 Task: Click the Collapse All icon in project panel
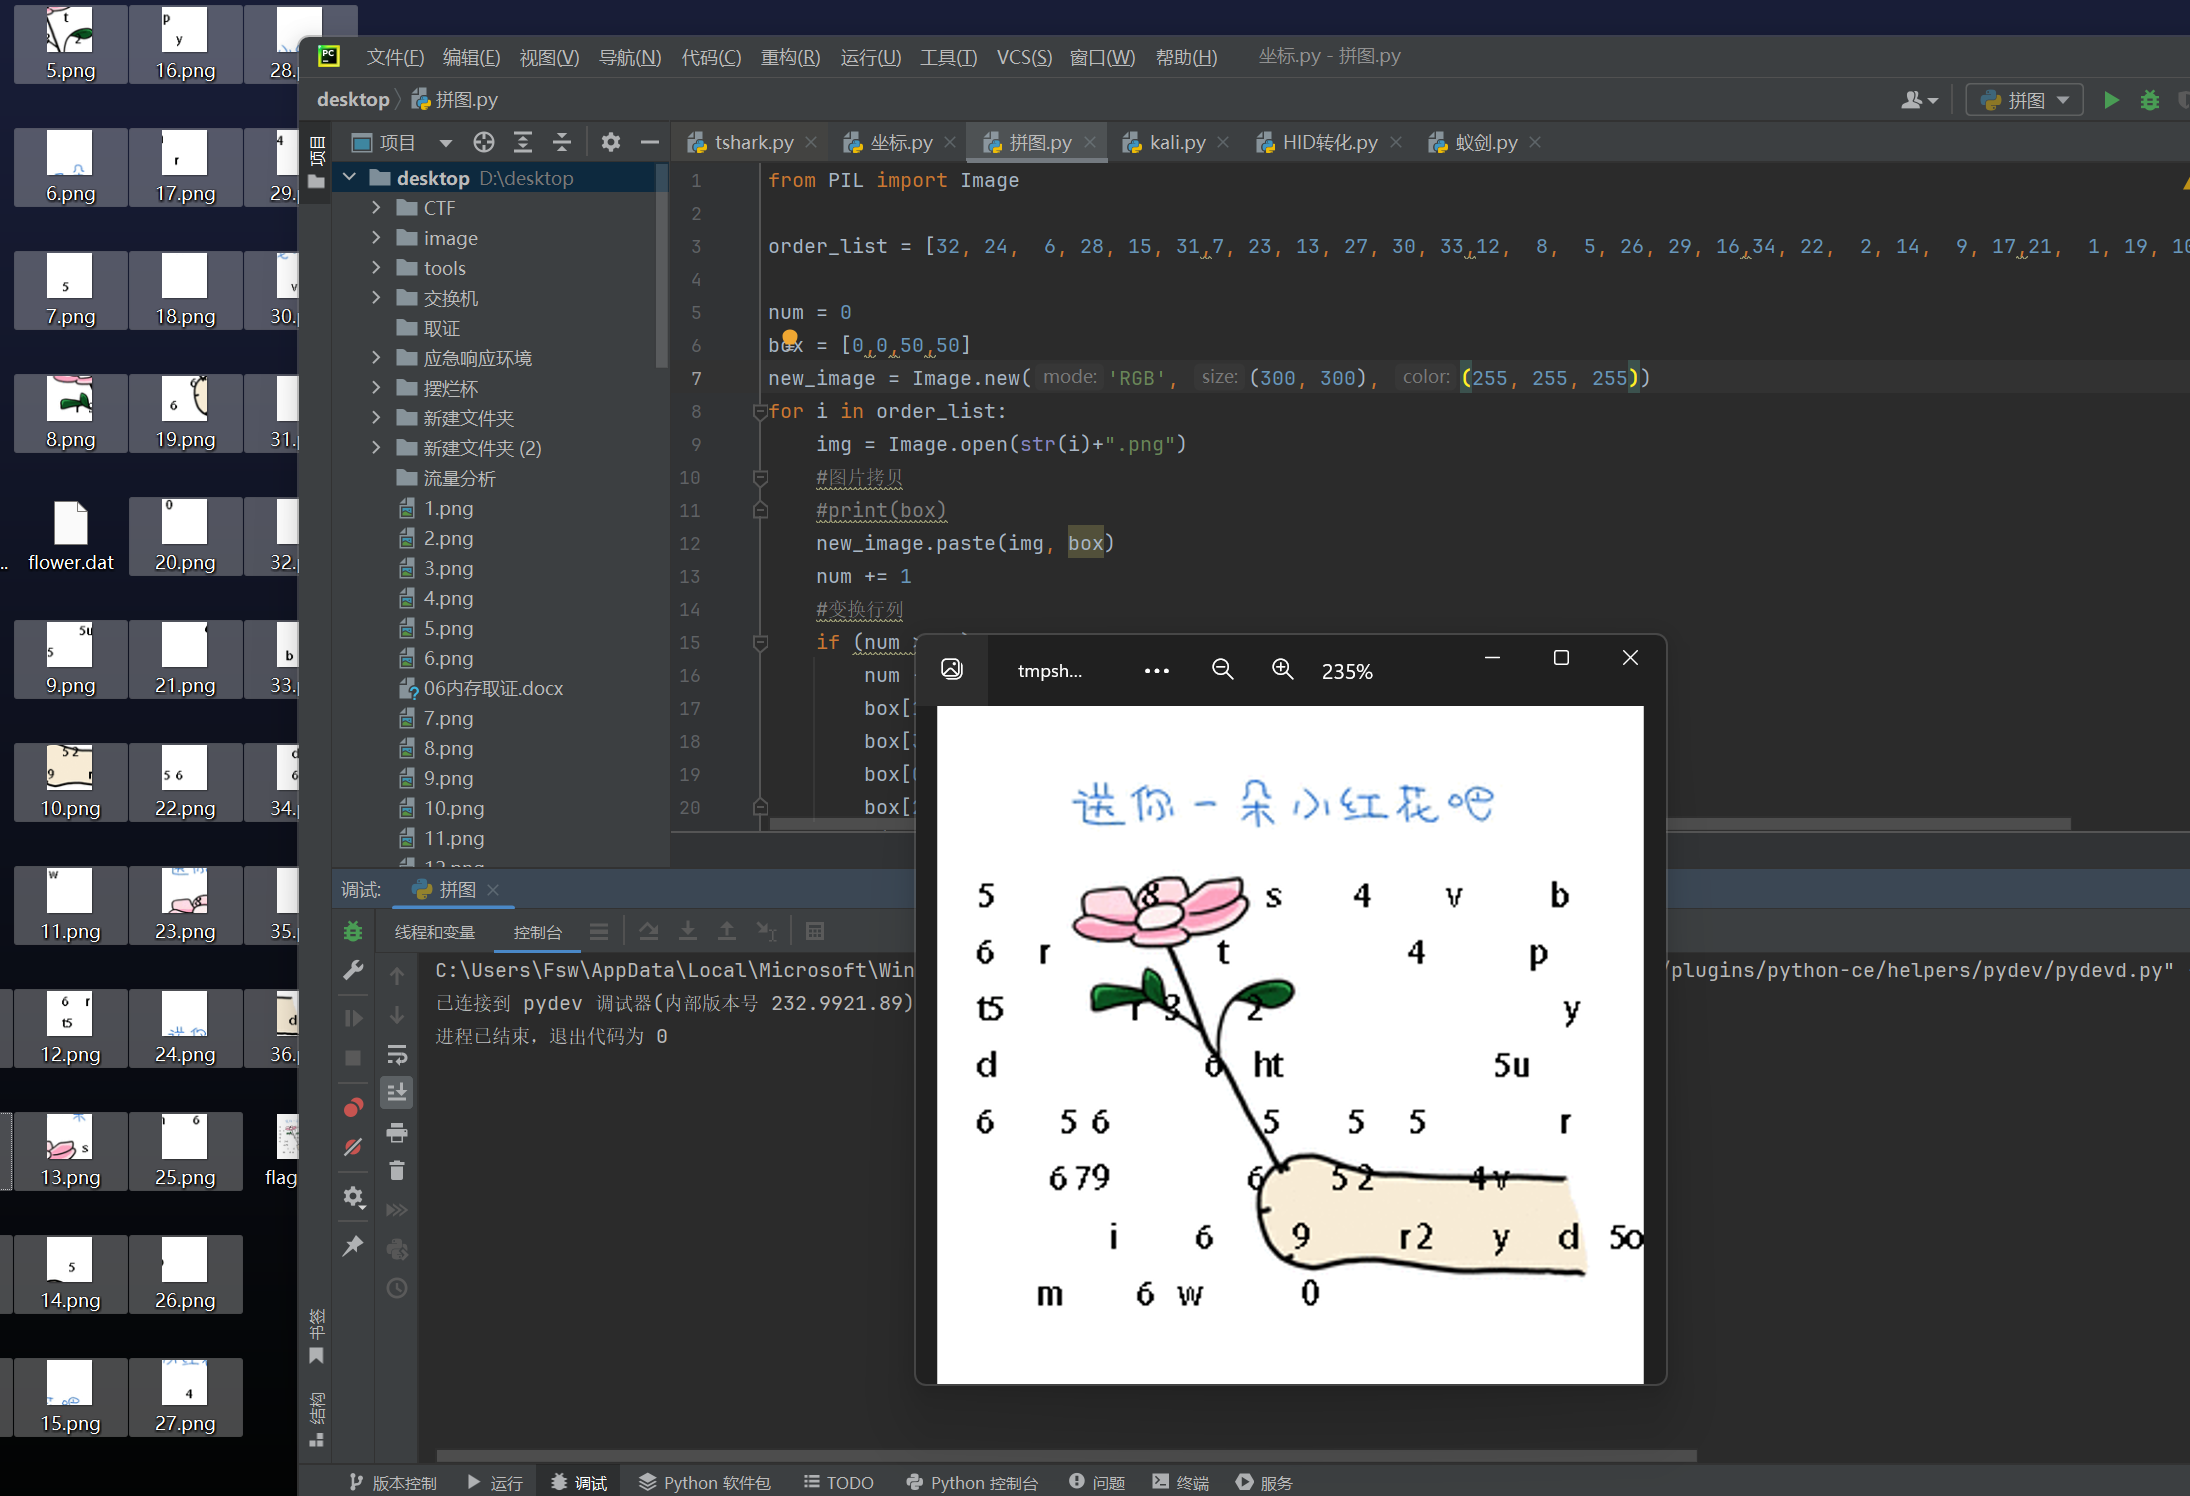(x=562, y=142)
